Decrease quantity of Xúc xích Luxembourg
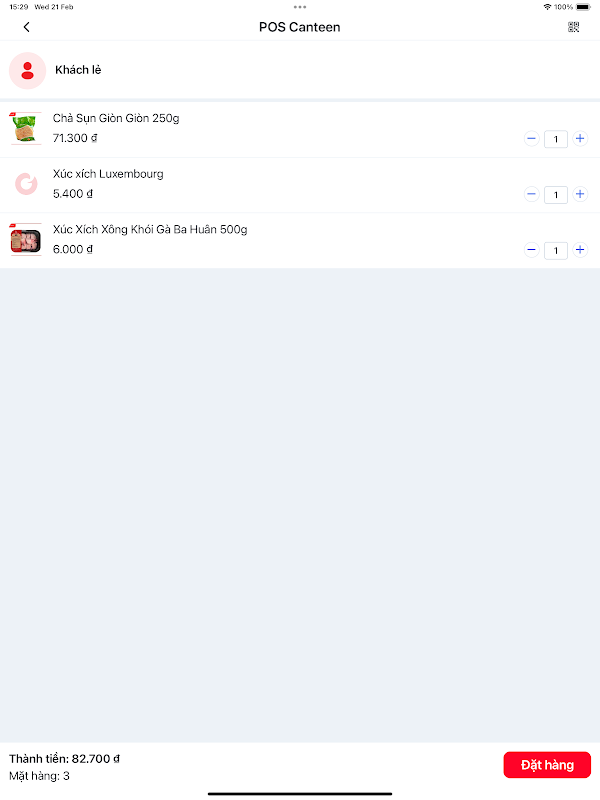 [532, 194]
